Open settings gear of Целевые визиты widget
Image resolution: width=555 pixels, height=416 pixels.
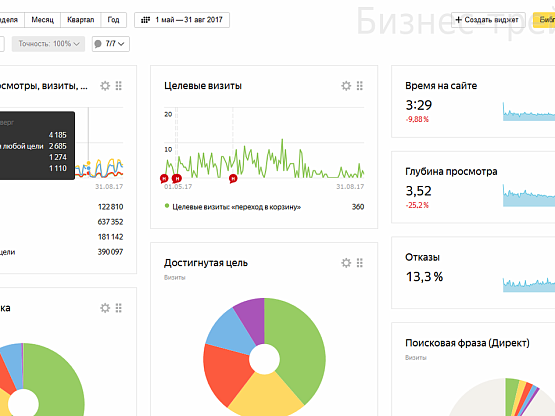click(346, 86)
